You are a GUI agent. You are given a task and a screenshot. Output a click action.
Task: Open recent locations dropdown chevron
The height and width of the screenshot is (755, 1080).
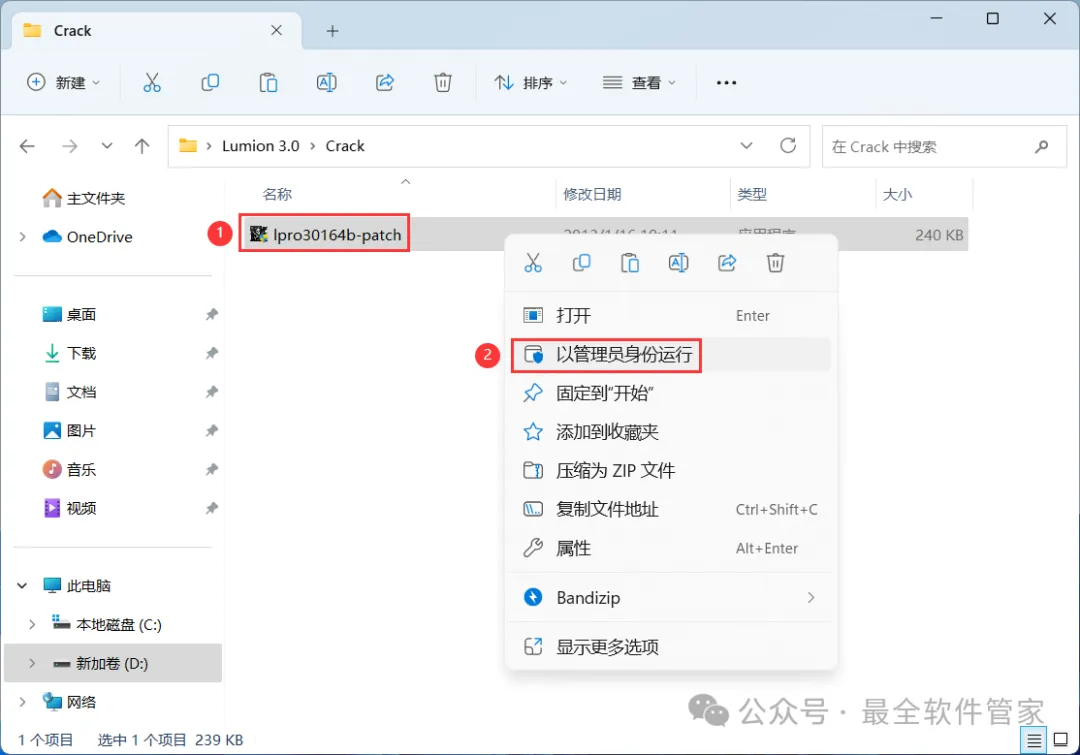point(107,146)
